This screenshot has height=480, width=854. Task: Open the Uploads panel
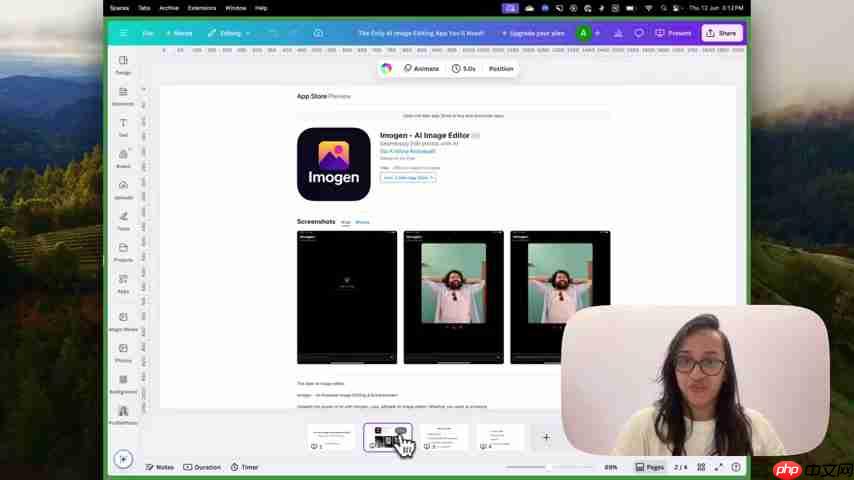tap(123, 190)
